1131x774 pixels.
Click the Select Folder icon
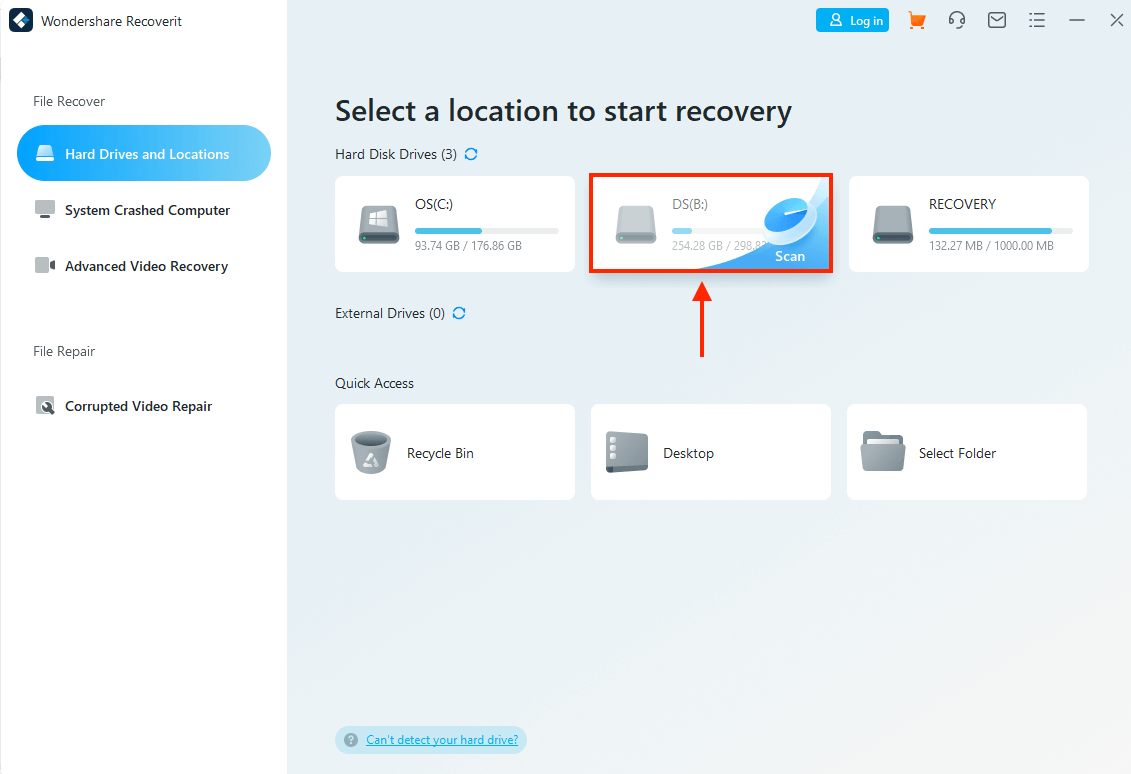882,452
